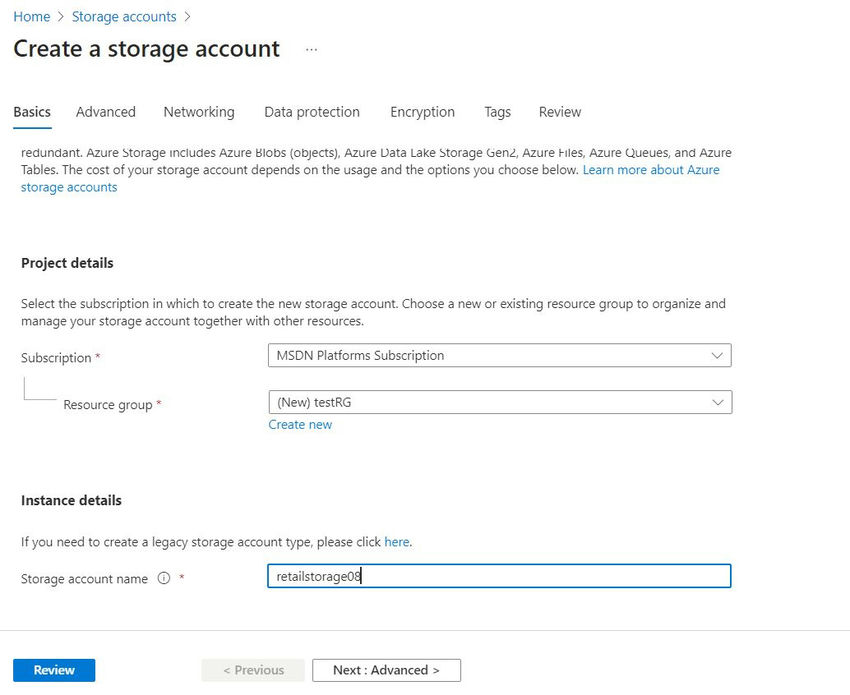Click the Next : Advanced button
Screen dimensions: 850x695
386,670
